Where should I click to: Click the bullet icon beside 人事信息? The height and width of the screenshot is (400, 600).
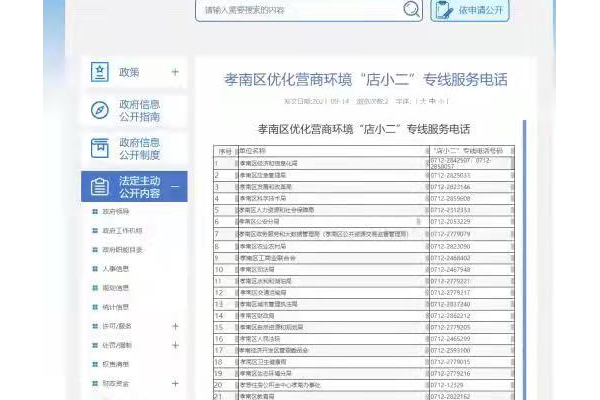click(x=95, y=269)
